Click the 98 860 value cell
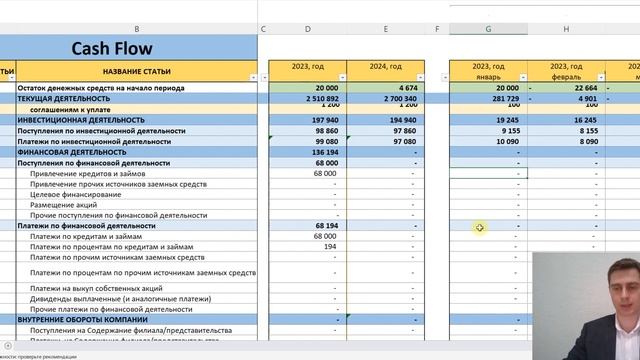This screenshot has height=360, width=640. [308, 131]
